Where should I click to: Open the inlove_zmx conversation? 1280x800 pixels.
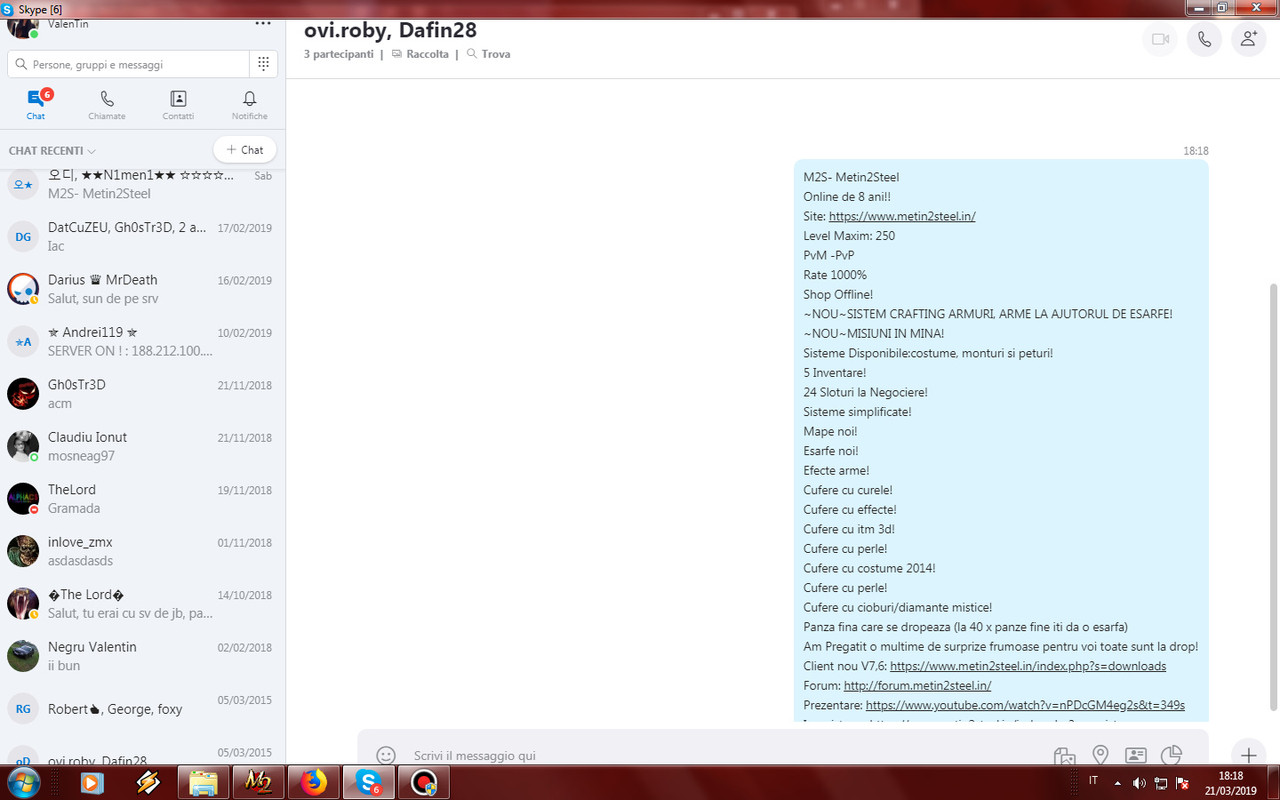[x=142, y=551]
